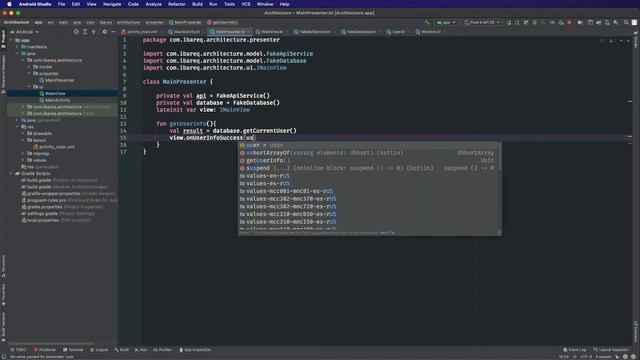Hide the Project panel with minus icon
The image size is (640, 360).
113,31
